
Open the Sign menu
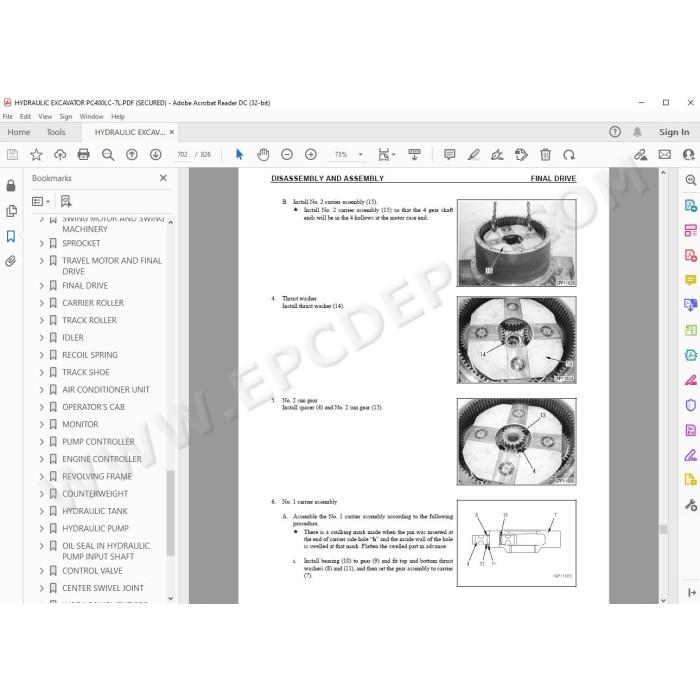[66, 117]
